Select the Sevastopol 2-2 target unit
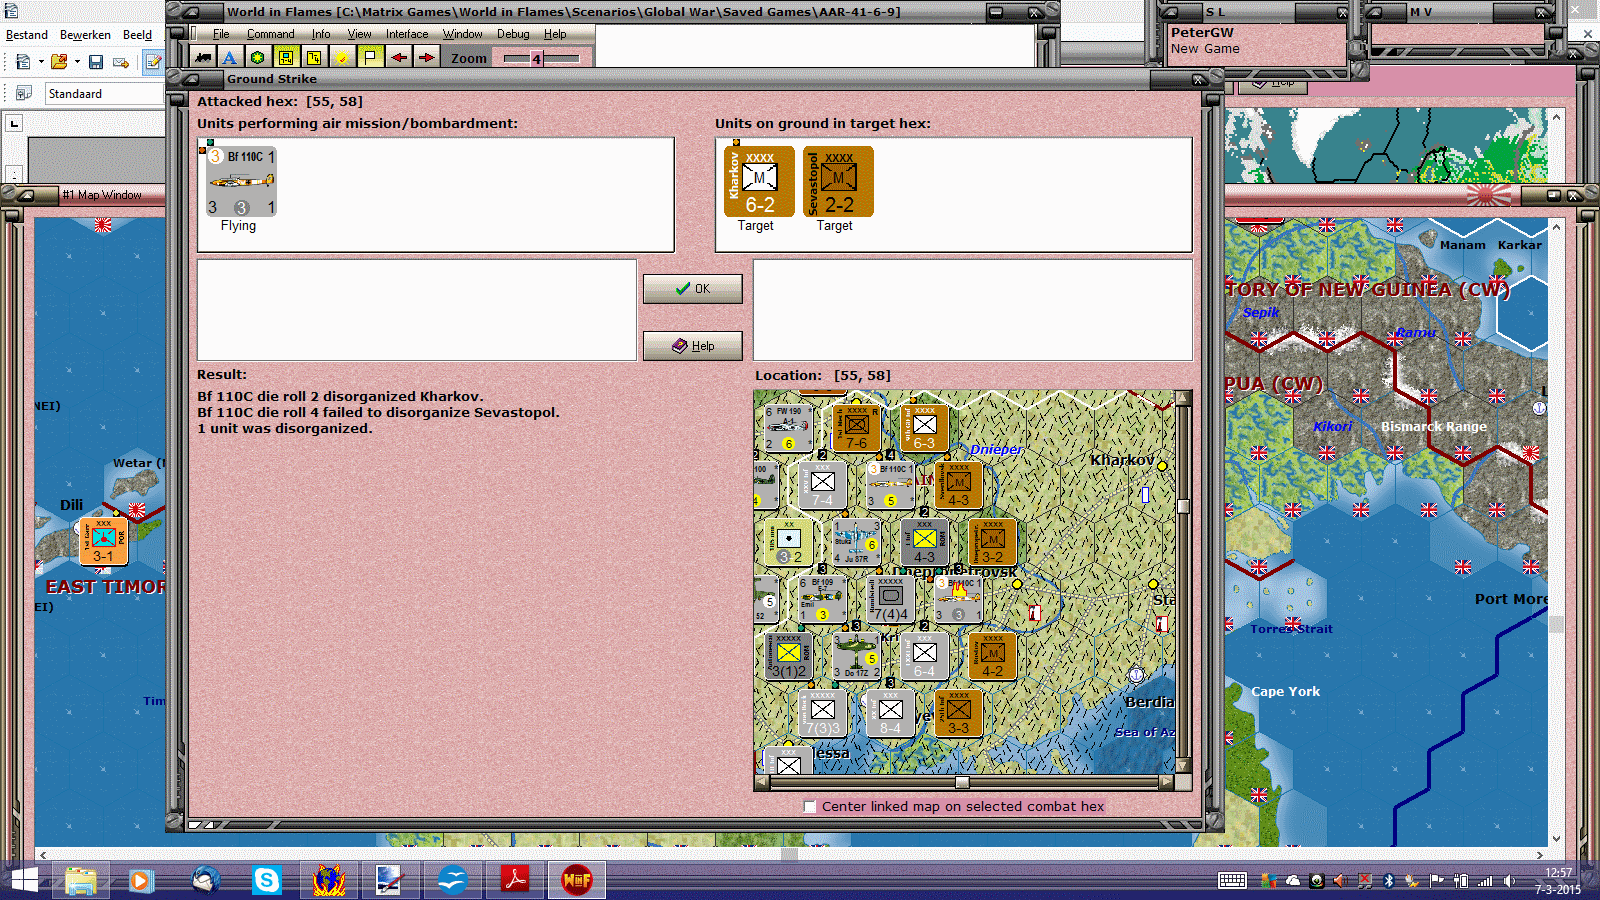The width and height of the screenshot is (1600, 900). point(838,181)
